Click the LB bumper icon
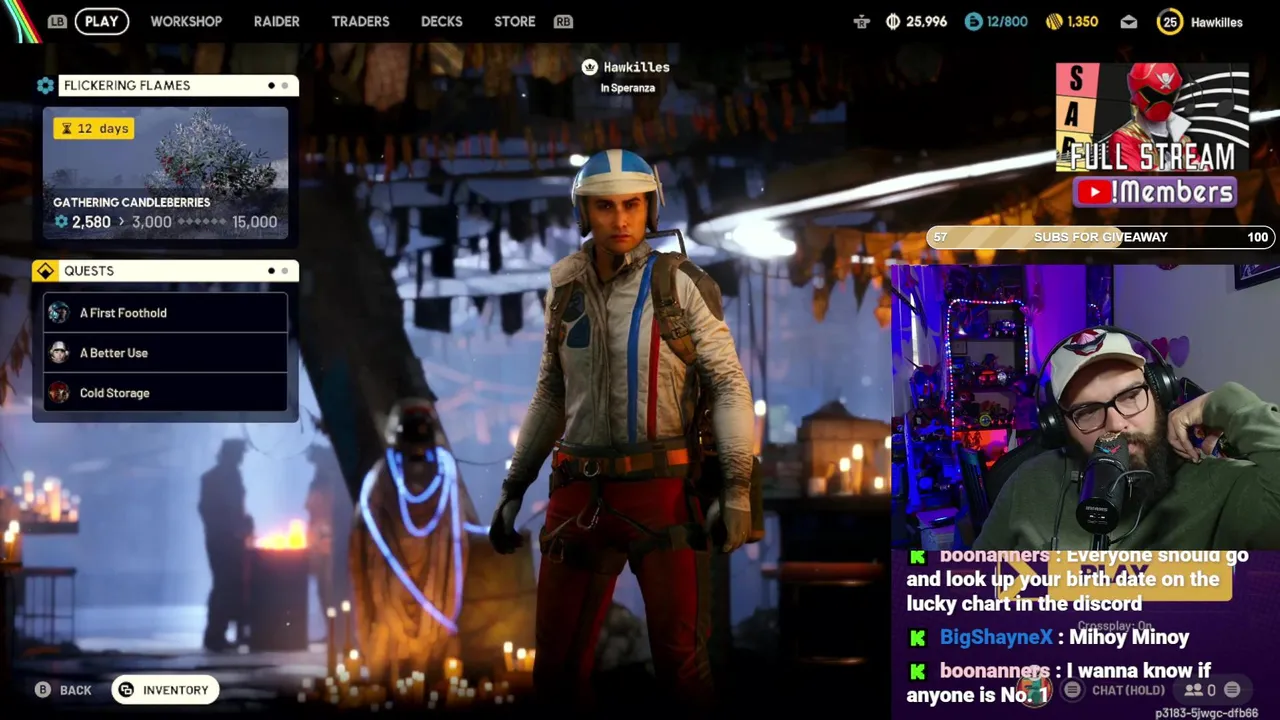1280x720 pixels. pyautogui.click(x=57, y=21)
